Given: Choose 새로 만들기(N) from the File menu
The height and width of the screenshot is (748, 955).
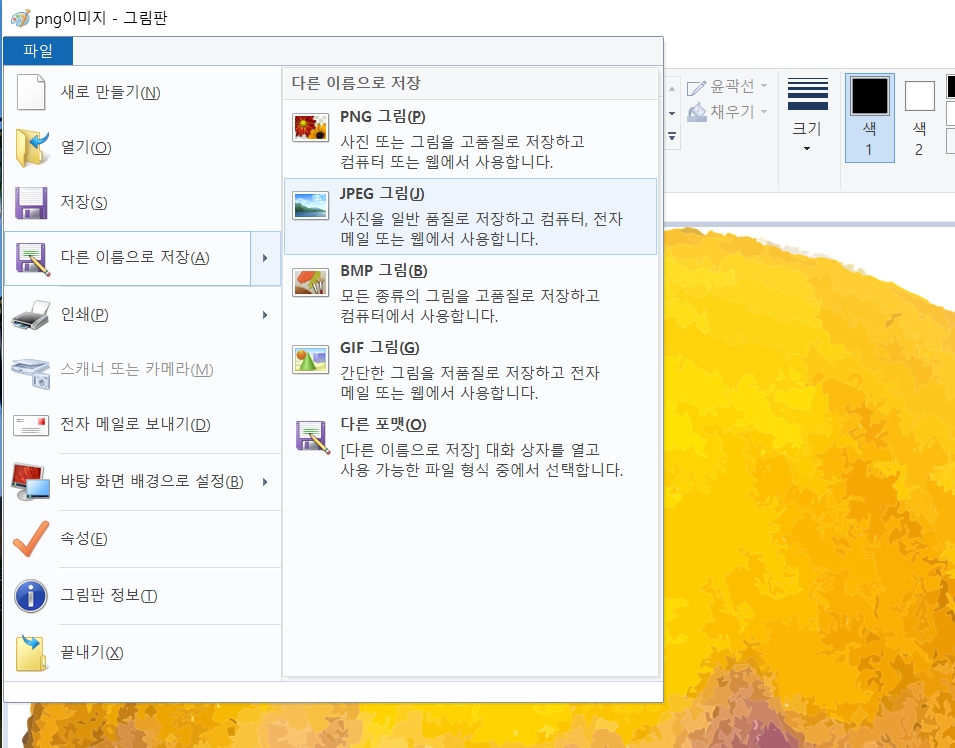Looking at the screenshot, I should click(143, 92).
